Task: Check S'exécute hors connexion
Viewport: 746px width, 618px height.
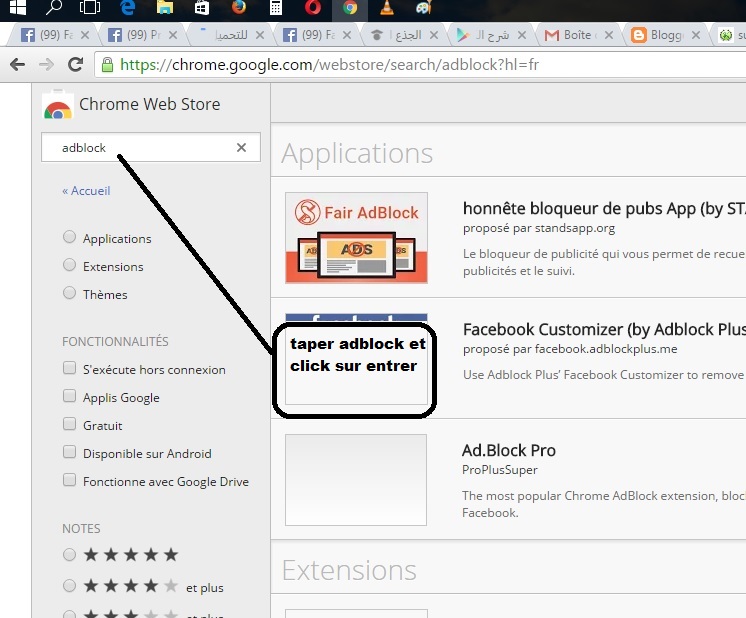Action: (x=69, y=368)
